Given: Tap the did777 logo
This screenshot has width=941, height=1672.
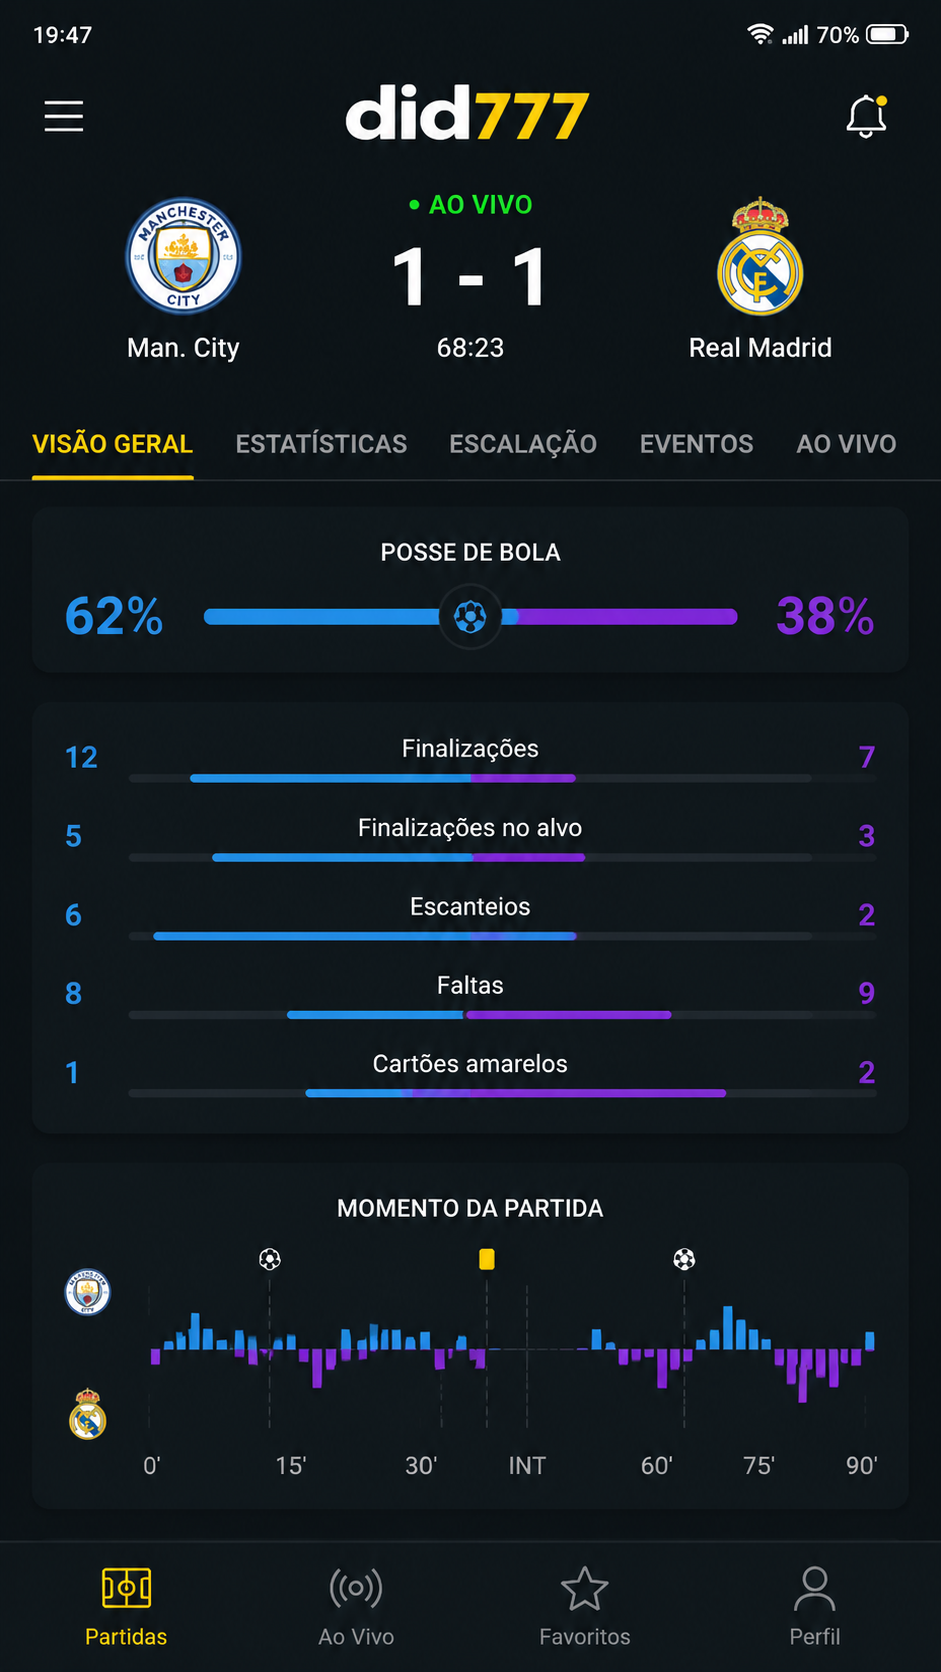Looking at the screenshot, I should [x=467, y=114].
